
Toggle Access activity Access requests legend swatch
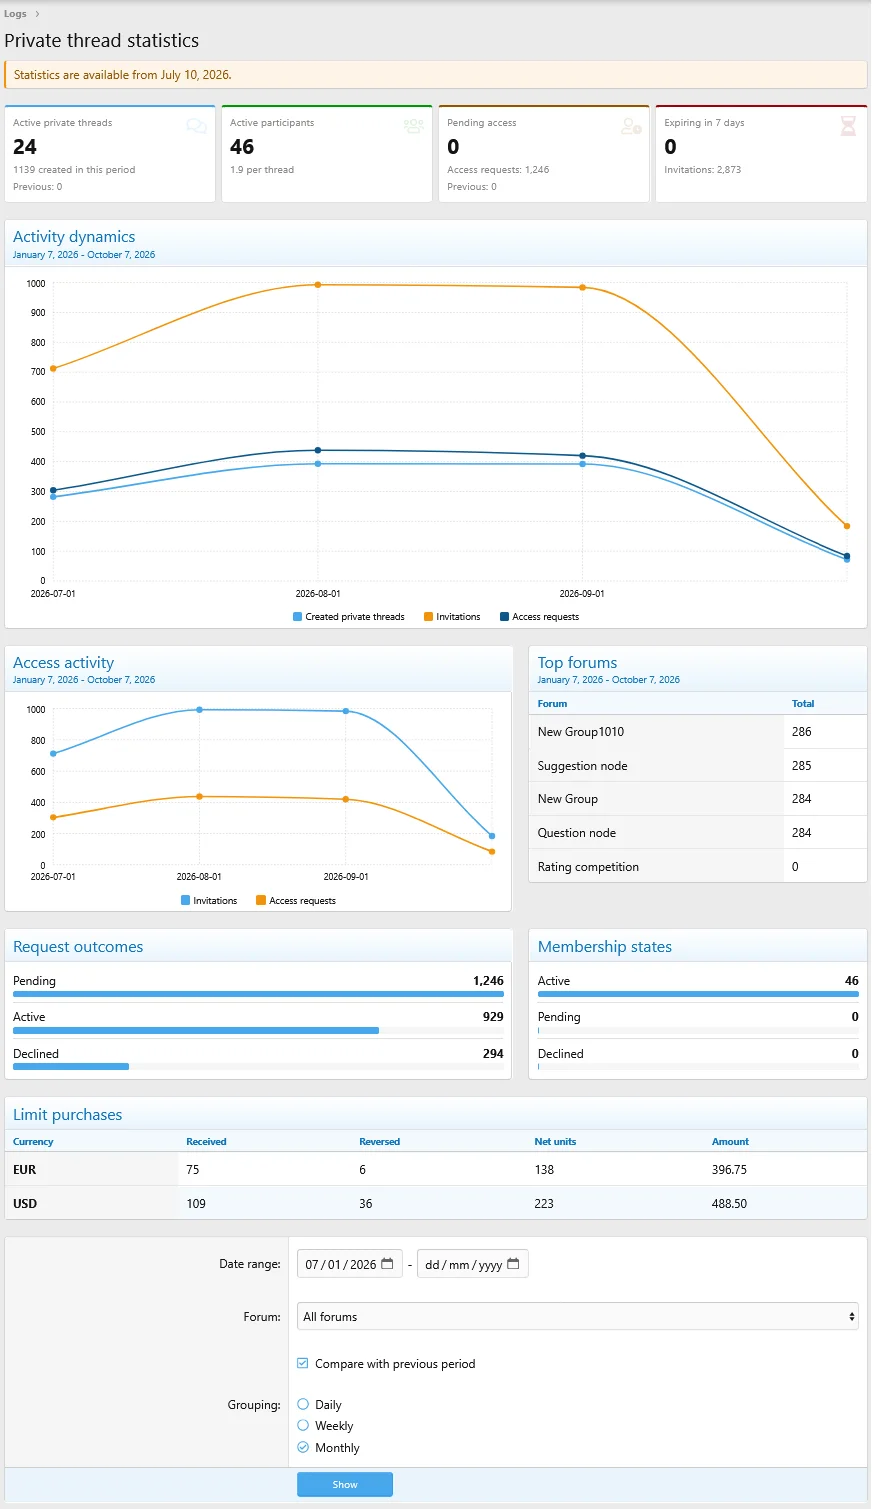[x=261, y=901]
